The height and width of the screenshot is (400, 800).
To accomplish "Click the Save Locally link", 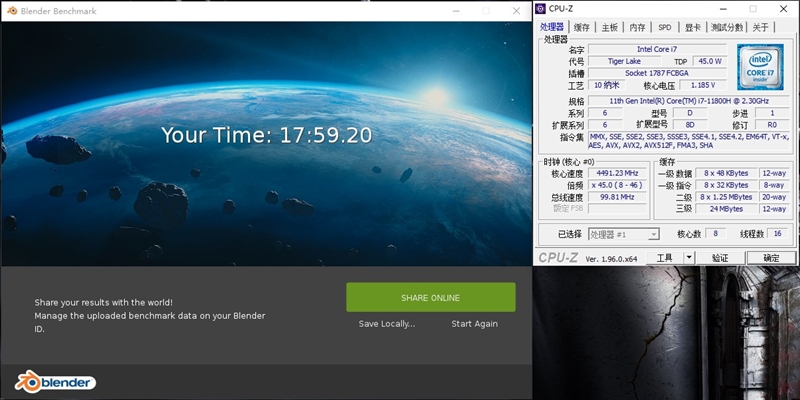I will click(387, 324).
